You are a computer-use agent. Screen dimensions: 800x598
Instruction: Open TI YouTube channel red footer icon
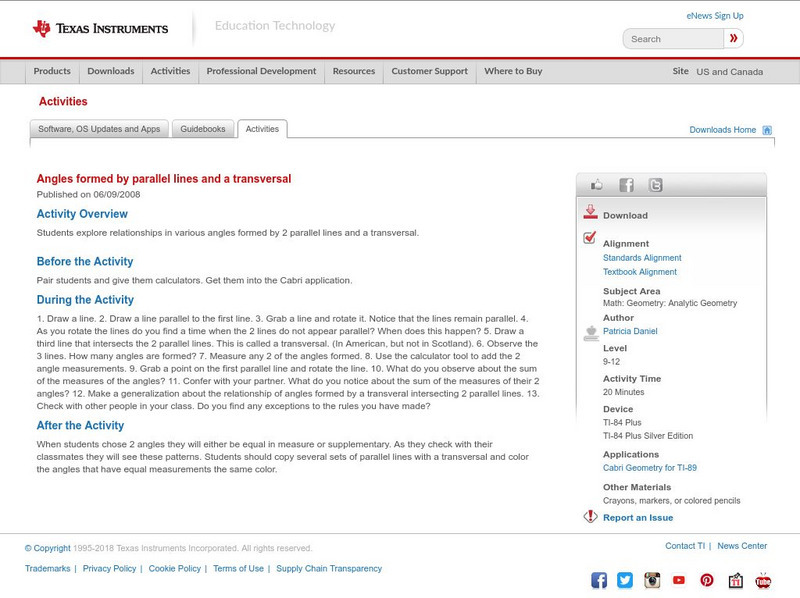click(679, 580)
